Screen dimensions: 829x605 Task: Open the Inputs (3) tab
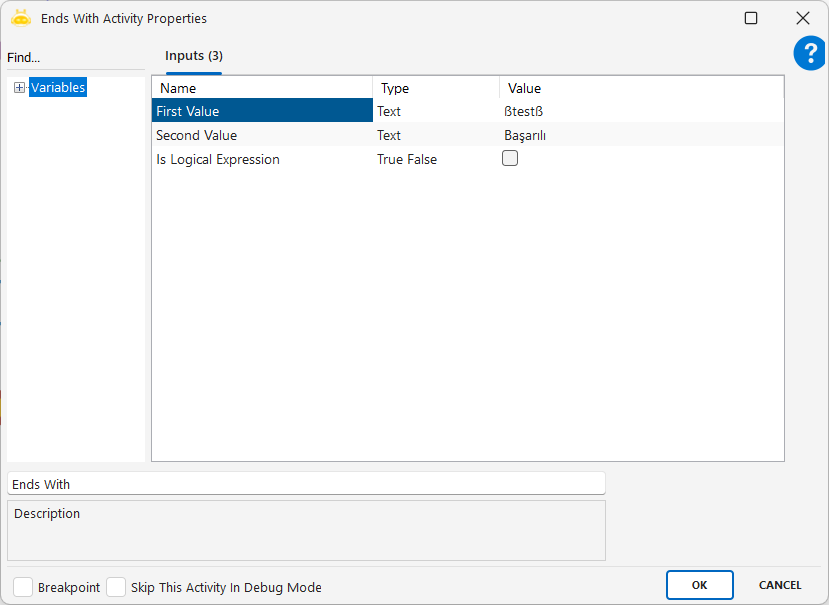pos(194,56)
